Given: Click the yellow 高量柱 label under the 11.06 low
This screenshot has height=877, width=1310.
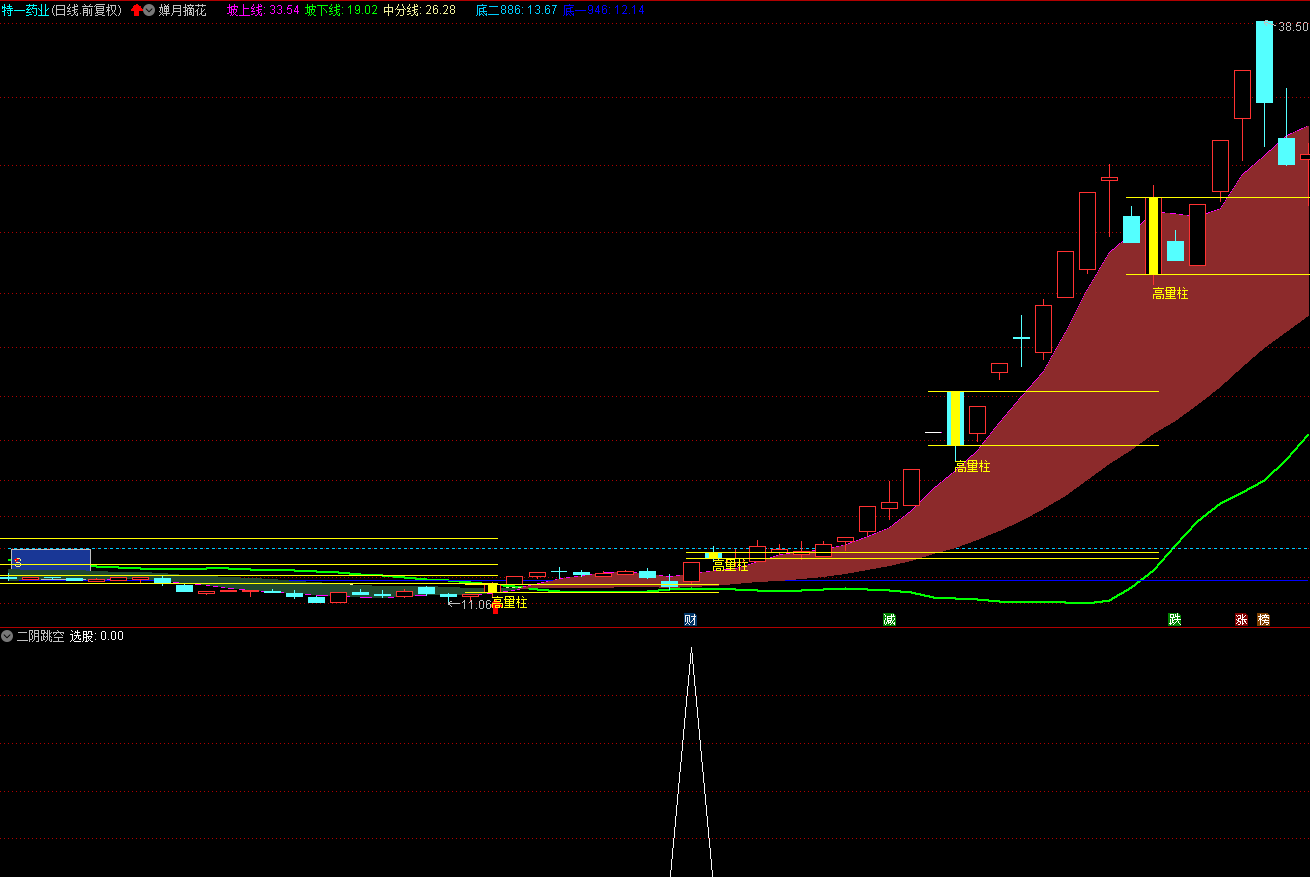Looking at the screenshot, I should (509, 603).
